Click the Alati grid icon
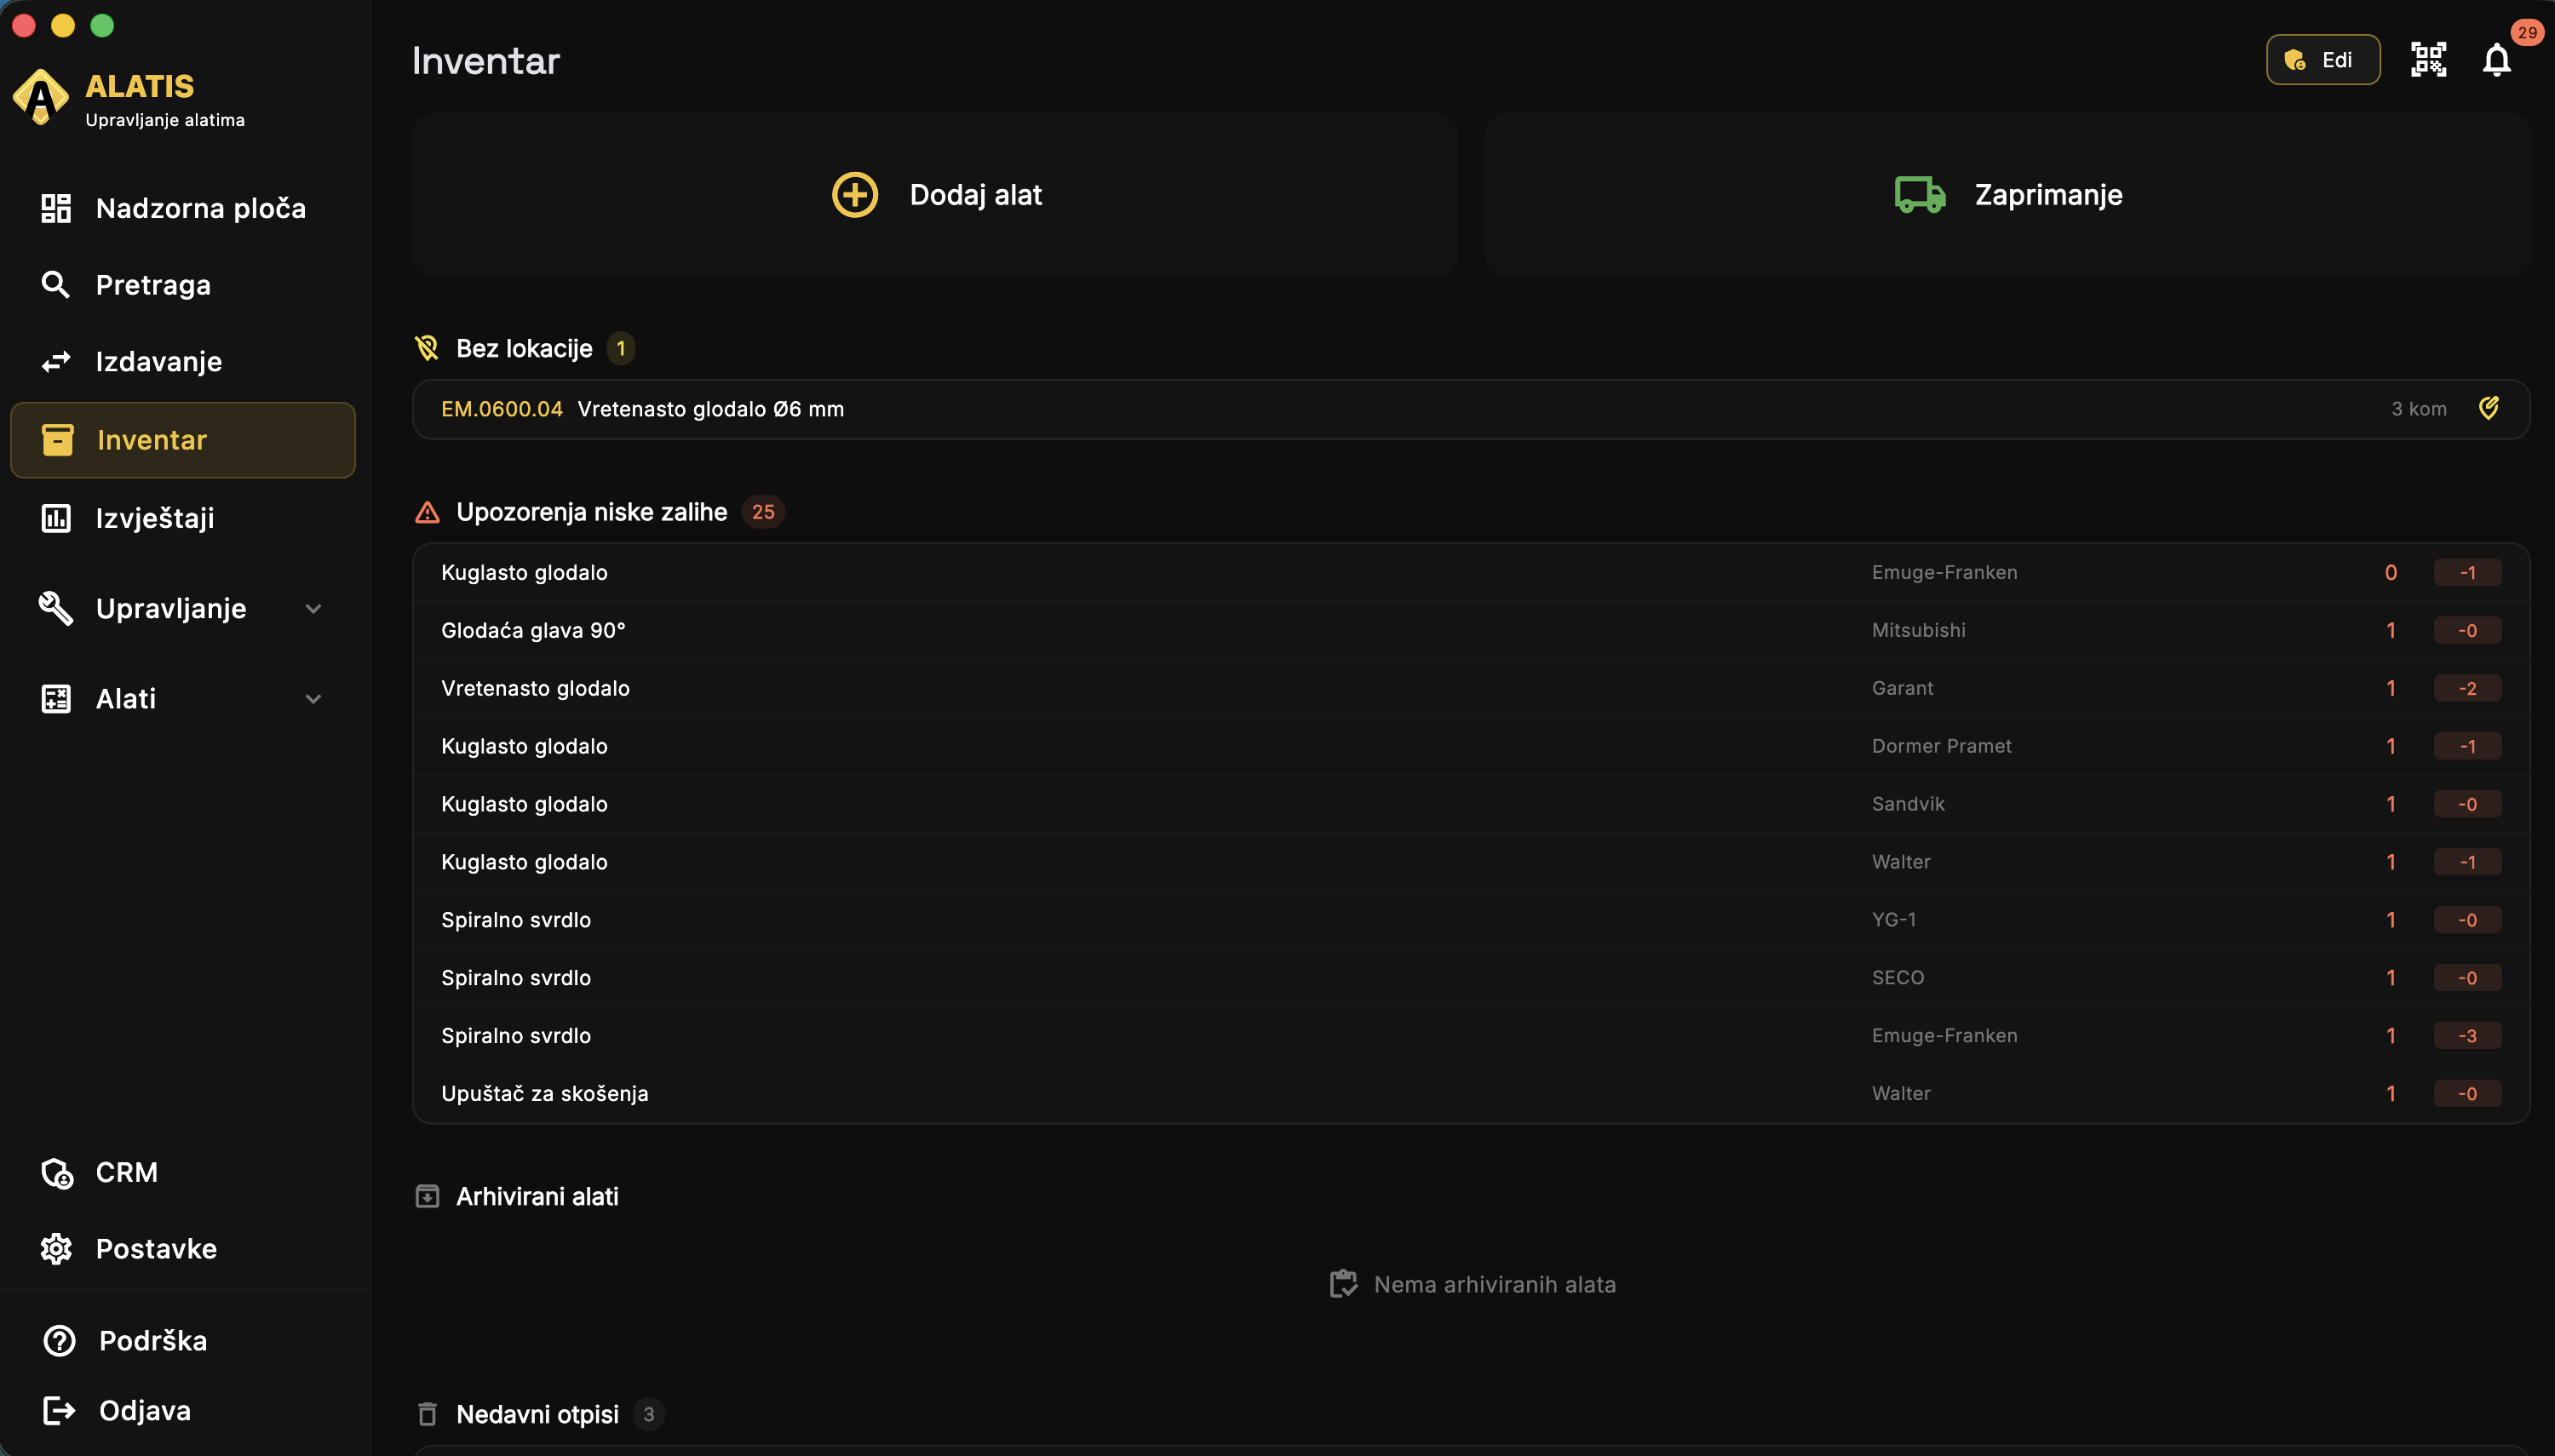Screen dimensions: 2555x1456 [x=56, y=698]
